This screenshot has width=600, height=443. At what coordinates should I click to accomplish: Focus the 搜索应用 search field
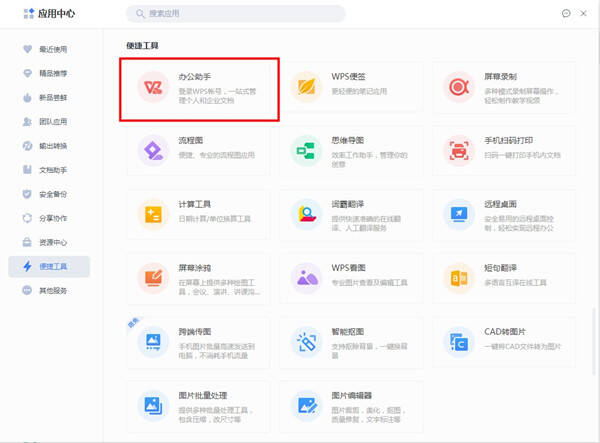click(x=236, y=14)
